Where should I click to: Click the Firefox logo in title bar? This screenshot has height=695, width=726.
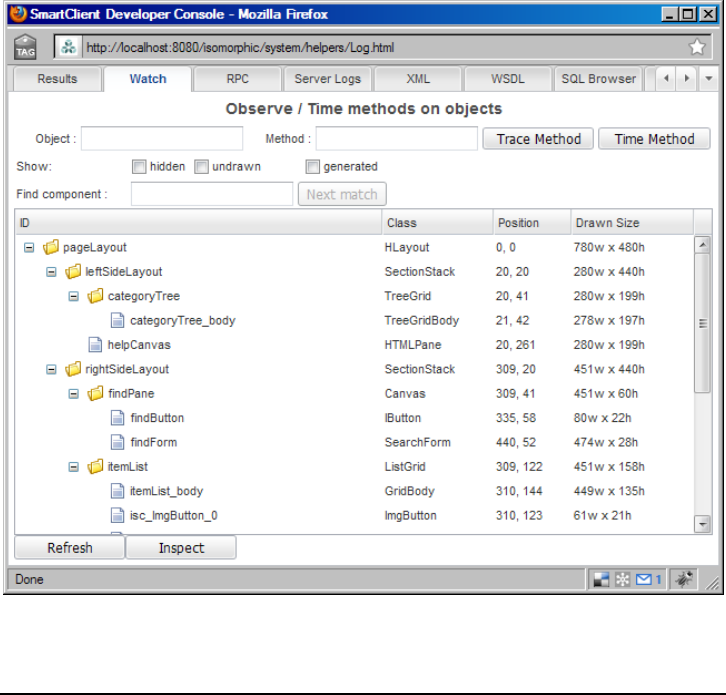[x=18, y=14]
